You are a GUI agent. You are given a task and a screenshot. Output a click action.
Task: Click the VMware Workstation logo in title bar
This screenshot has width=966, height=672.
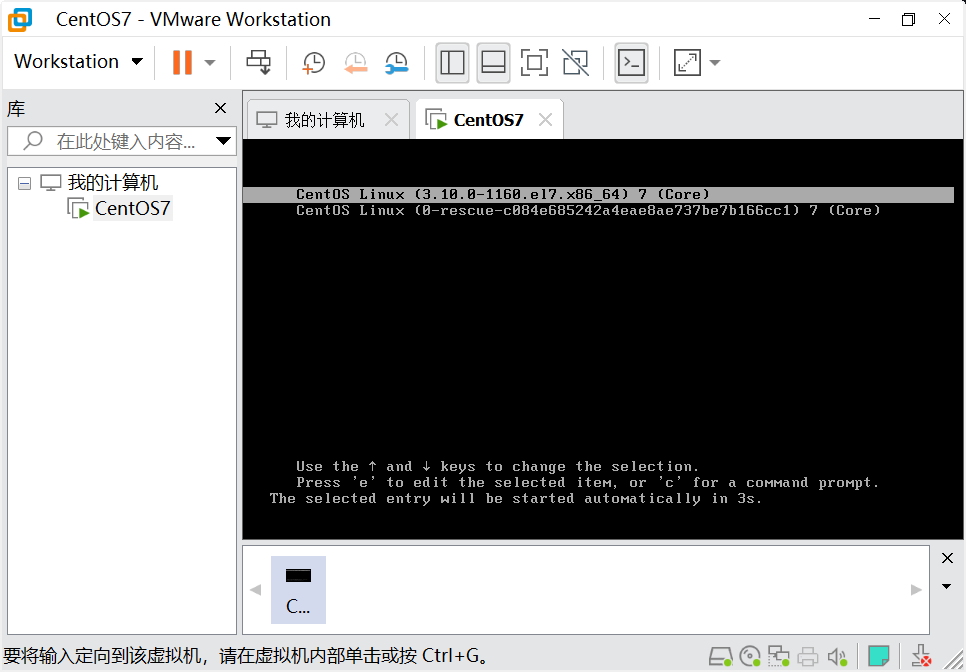(20, 20)
